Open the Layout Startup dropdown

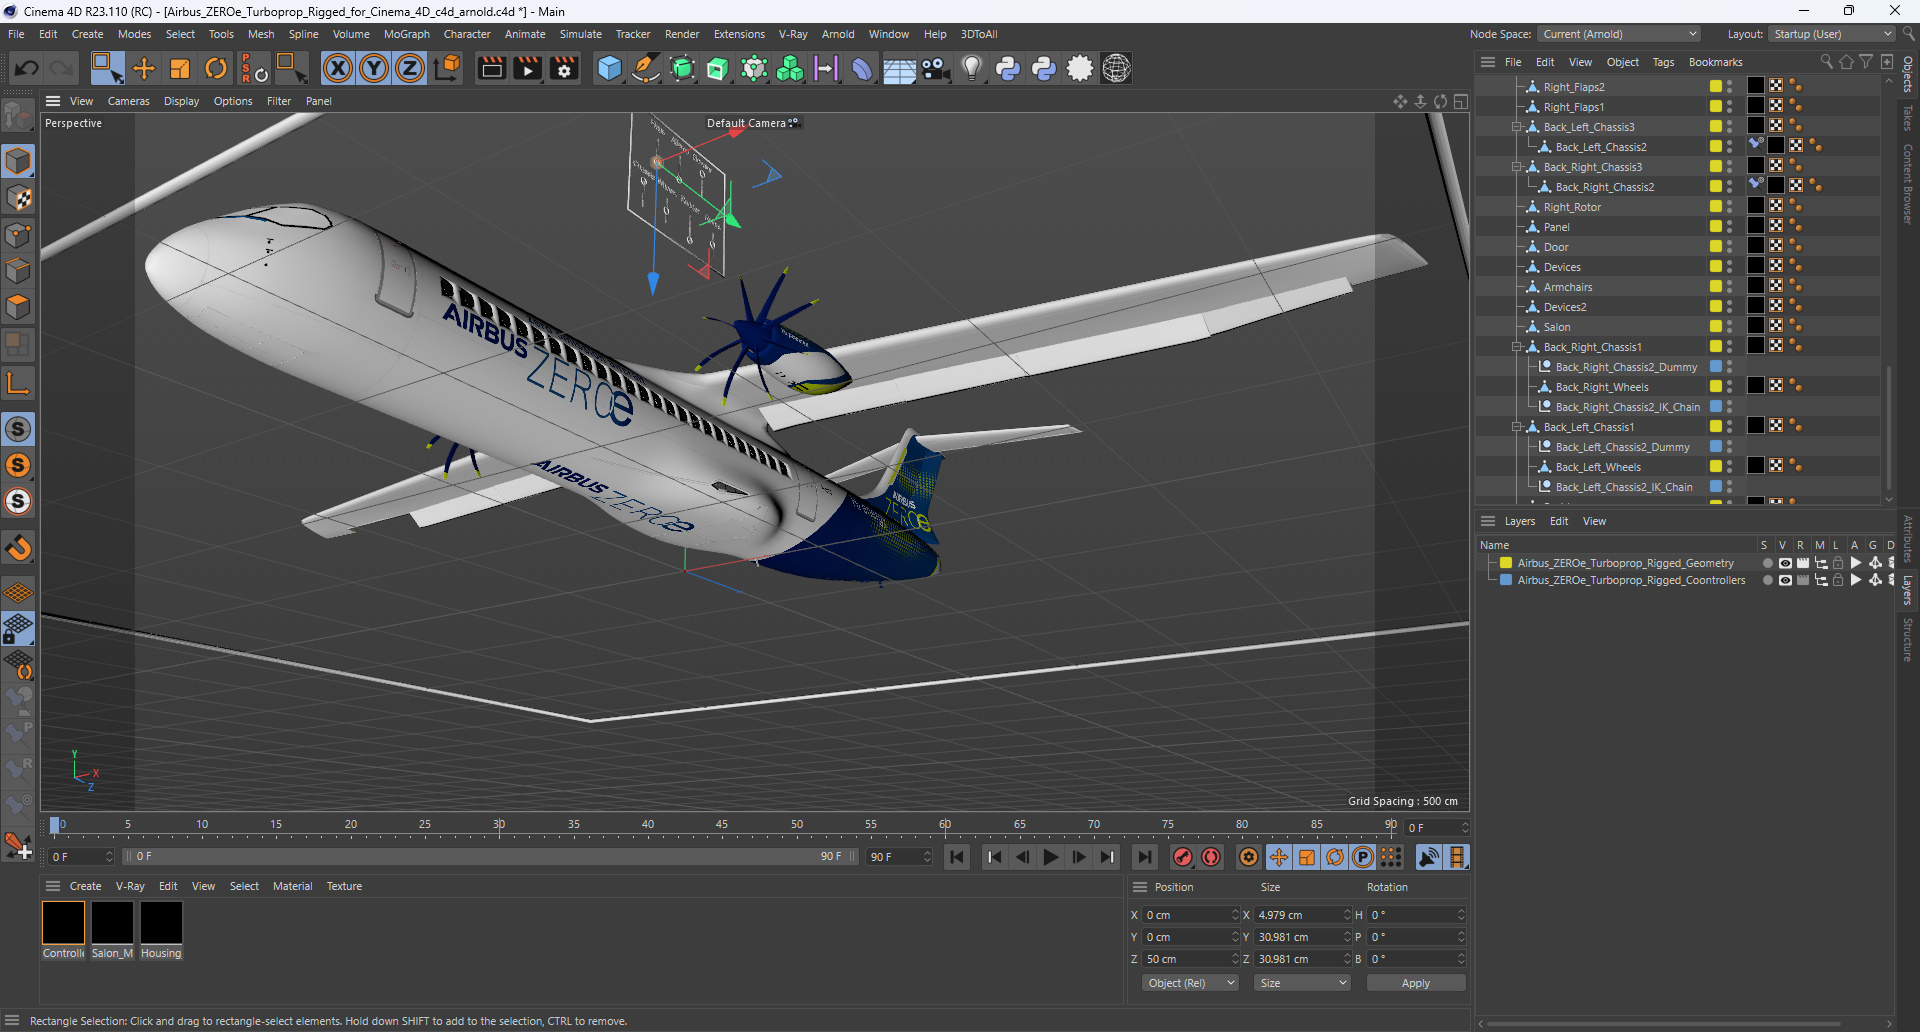[1833, 34]
